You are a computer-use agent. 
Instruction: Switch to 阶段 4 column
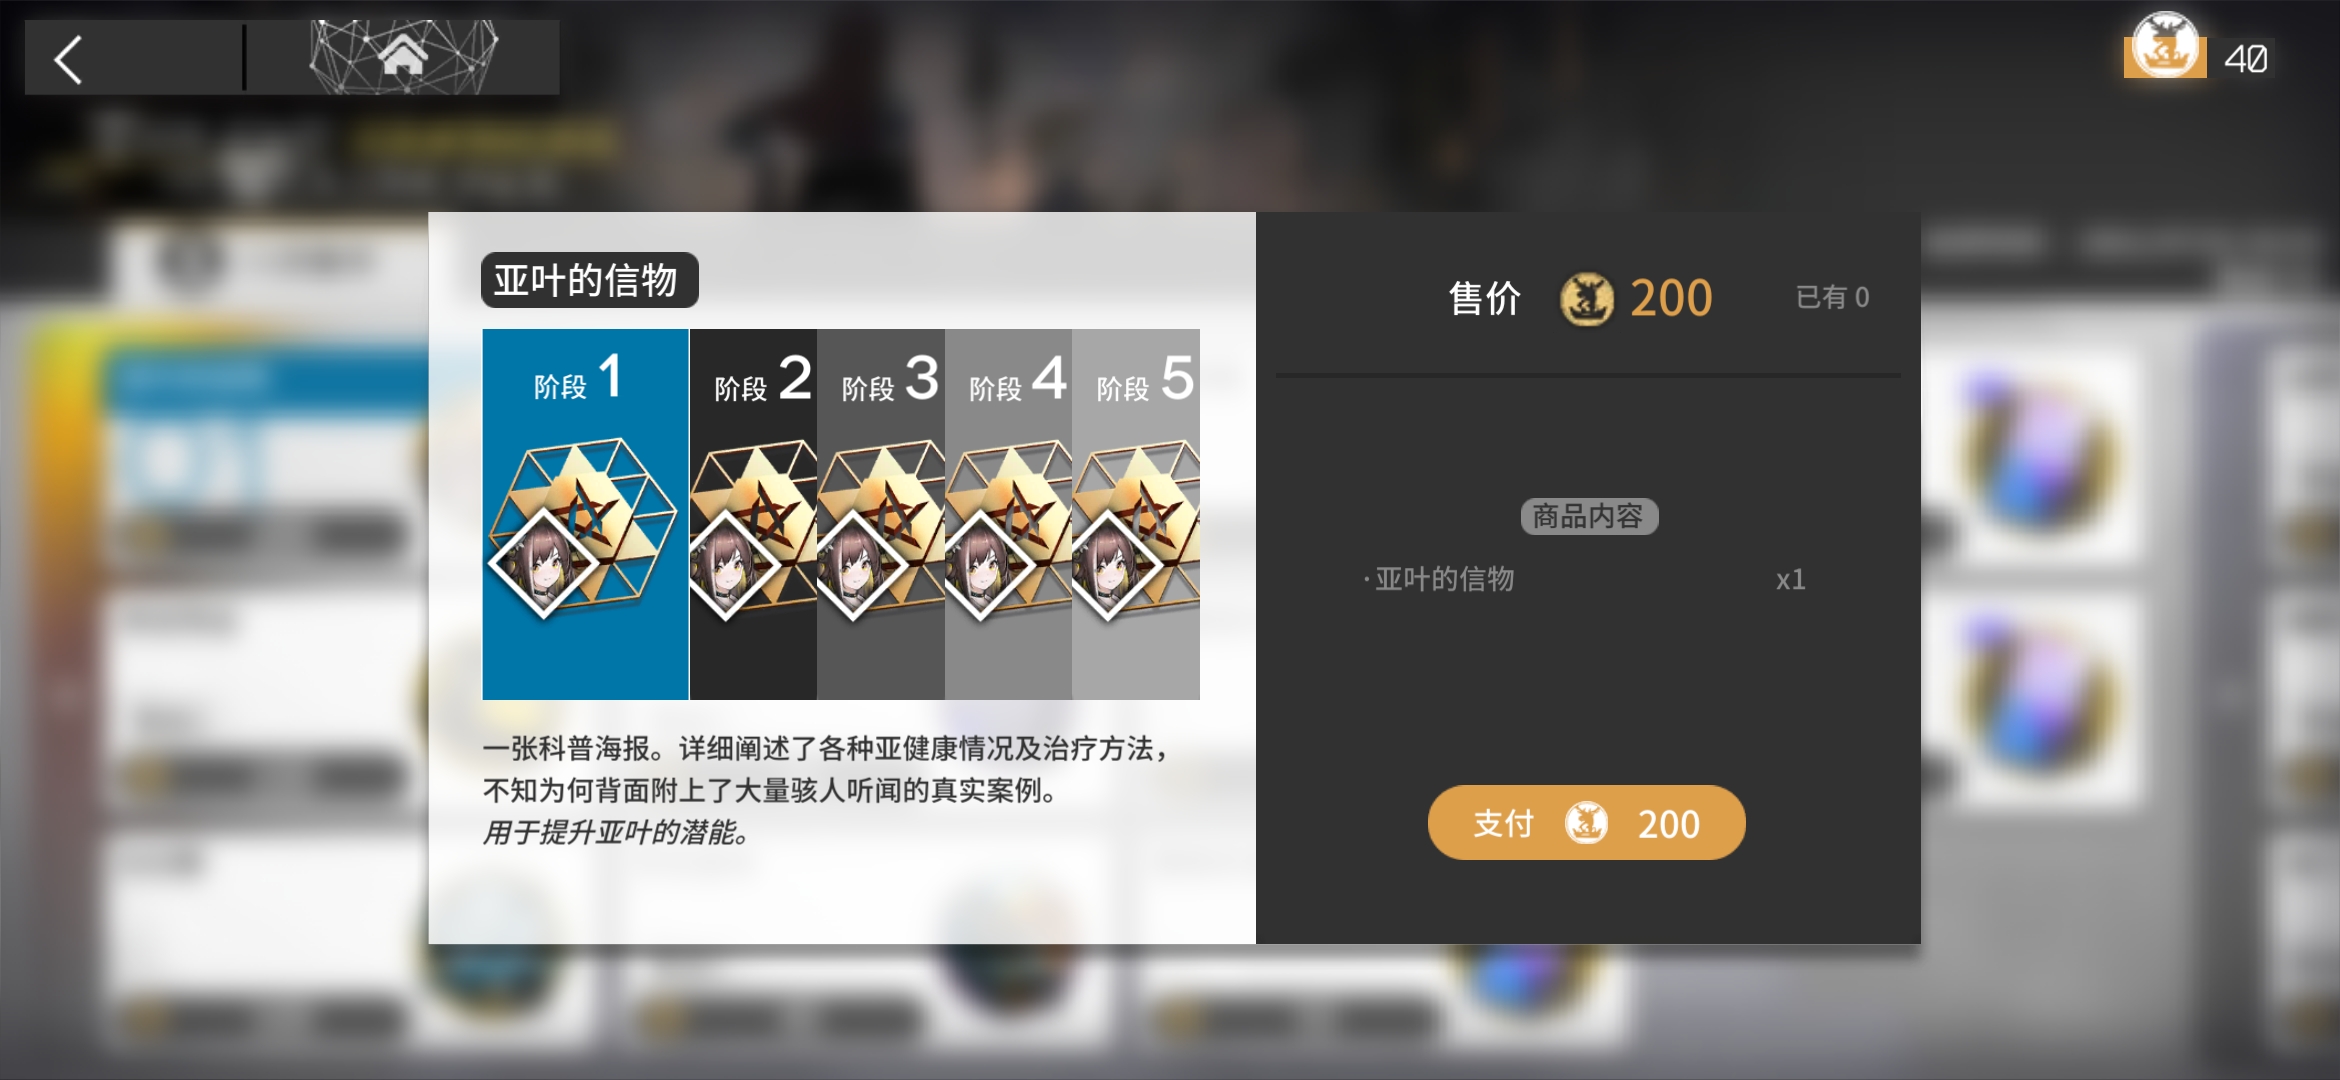[x=1008, y=514]
